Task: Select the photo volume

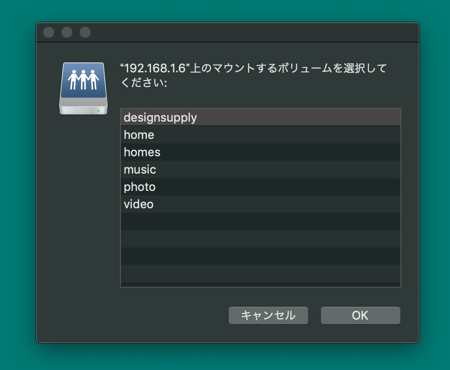Action: pos(260,187)
